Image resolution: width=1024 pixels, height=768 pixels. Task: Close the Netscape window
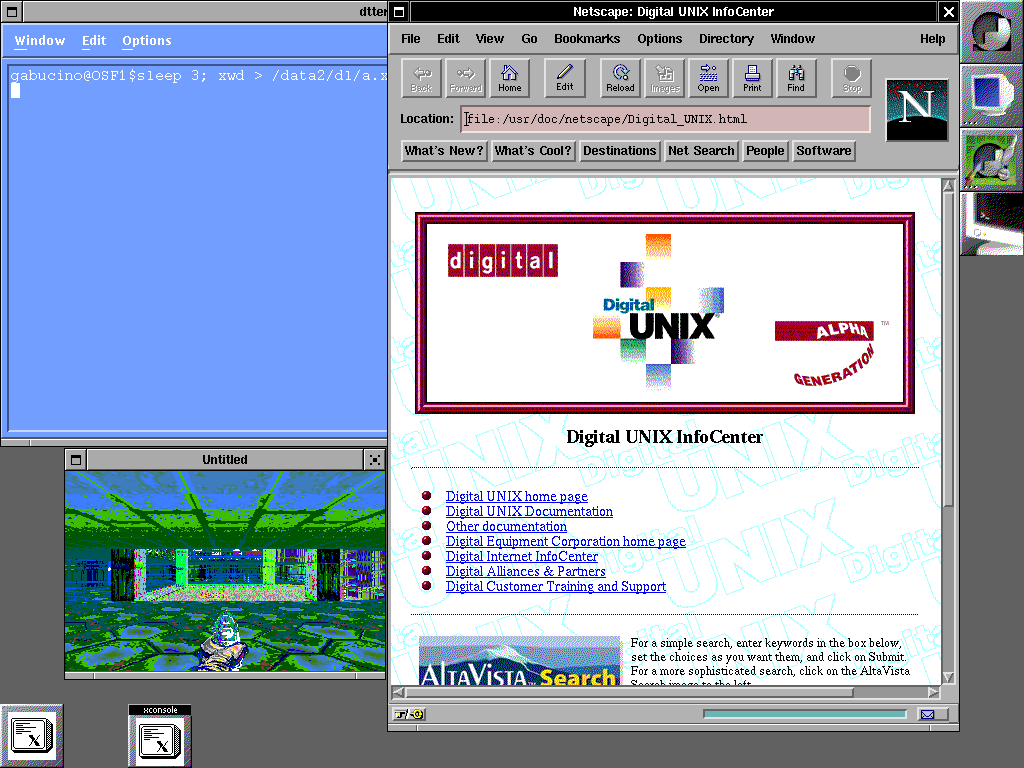click(948, 12)
